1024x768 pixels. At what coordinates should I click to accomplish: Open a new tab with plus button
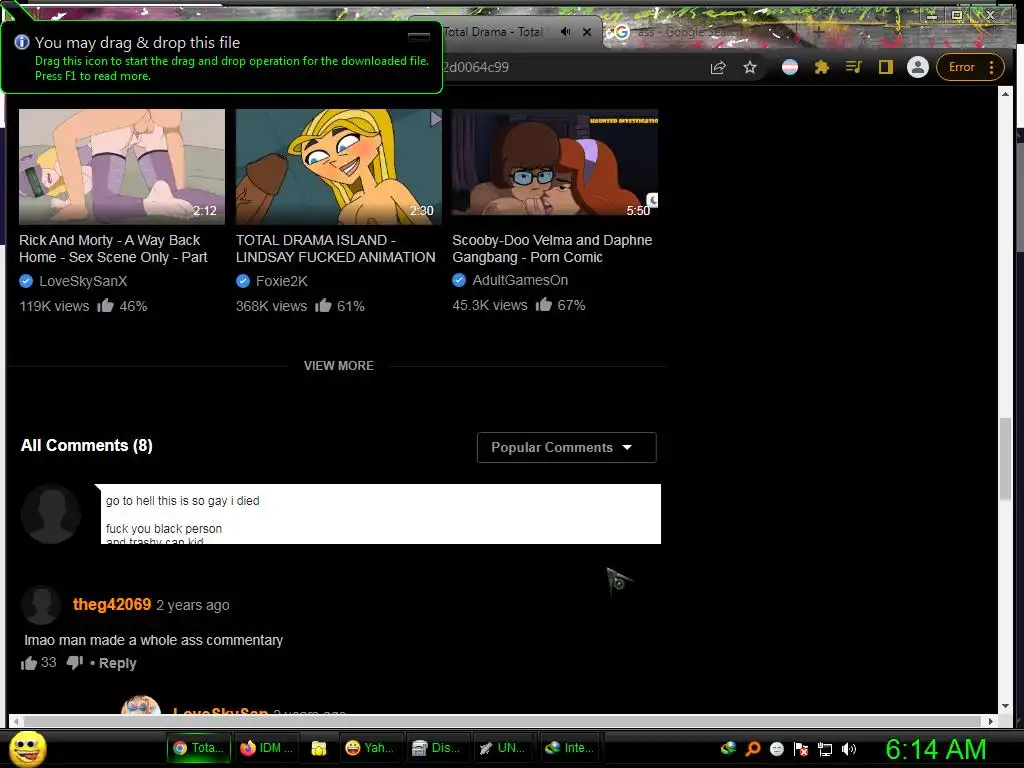pos(819,31)
